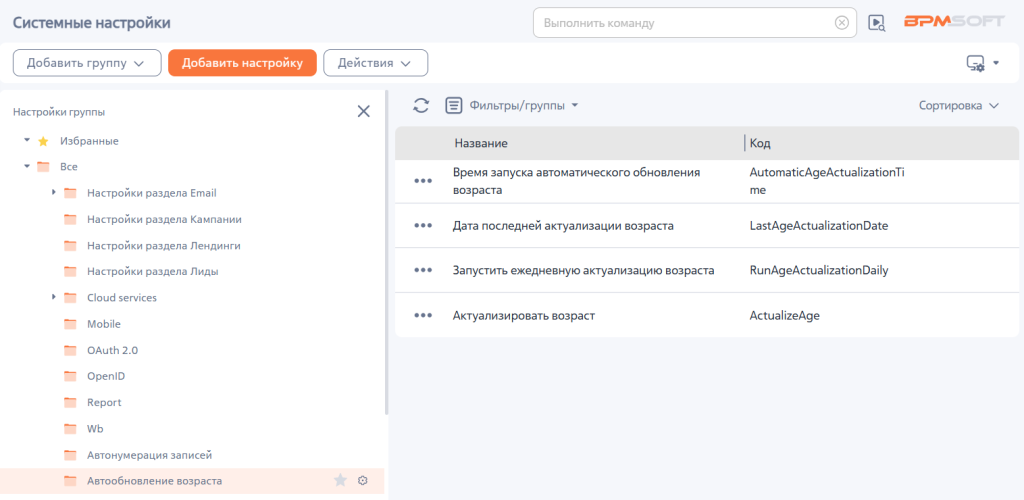
Task: Open the Фильтры/группы dropdown
Action: (x=524, y=105)
